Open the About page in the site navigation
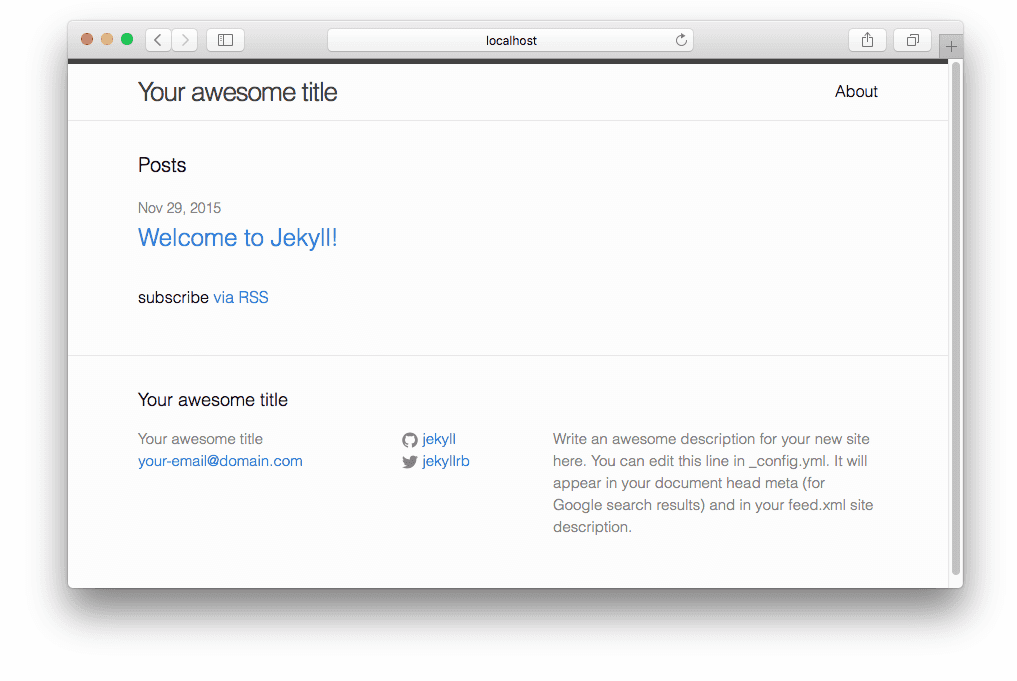1017x681 pixels. [856, 92]
